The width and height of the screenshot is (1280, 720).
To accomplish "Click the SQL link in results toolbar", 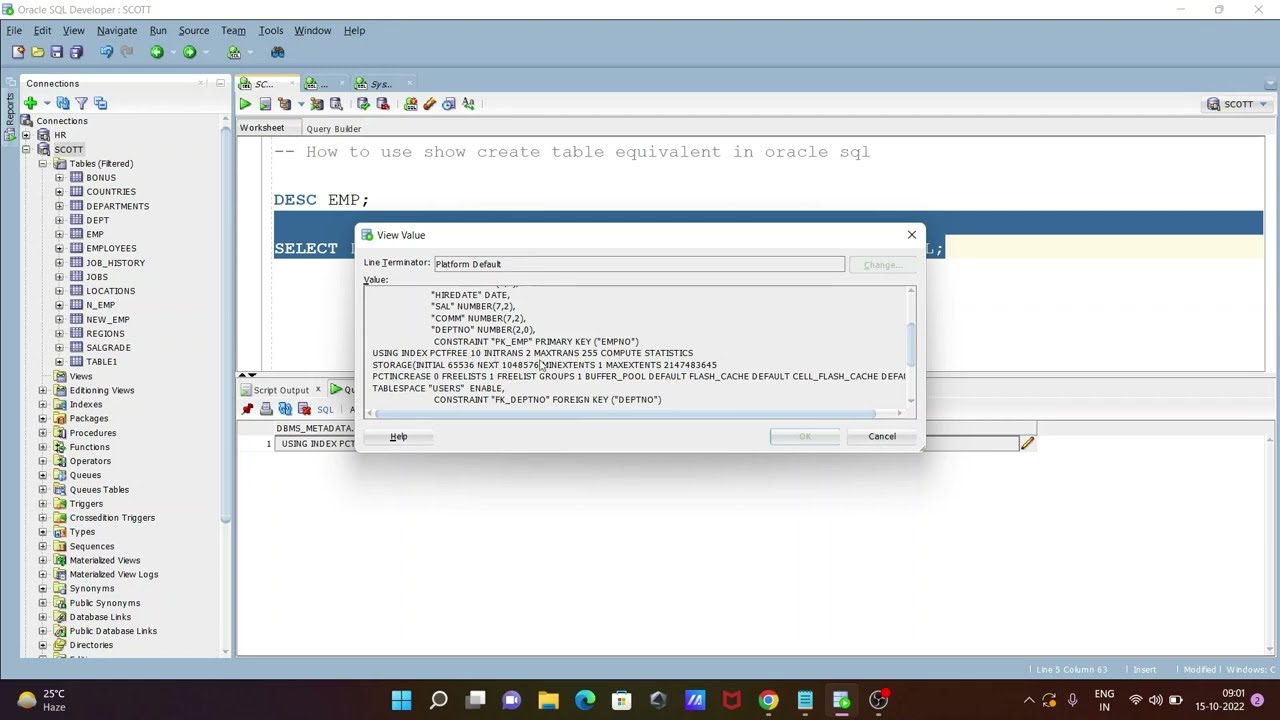I will coord(325,409).
